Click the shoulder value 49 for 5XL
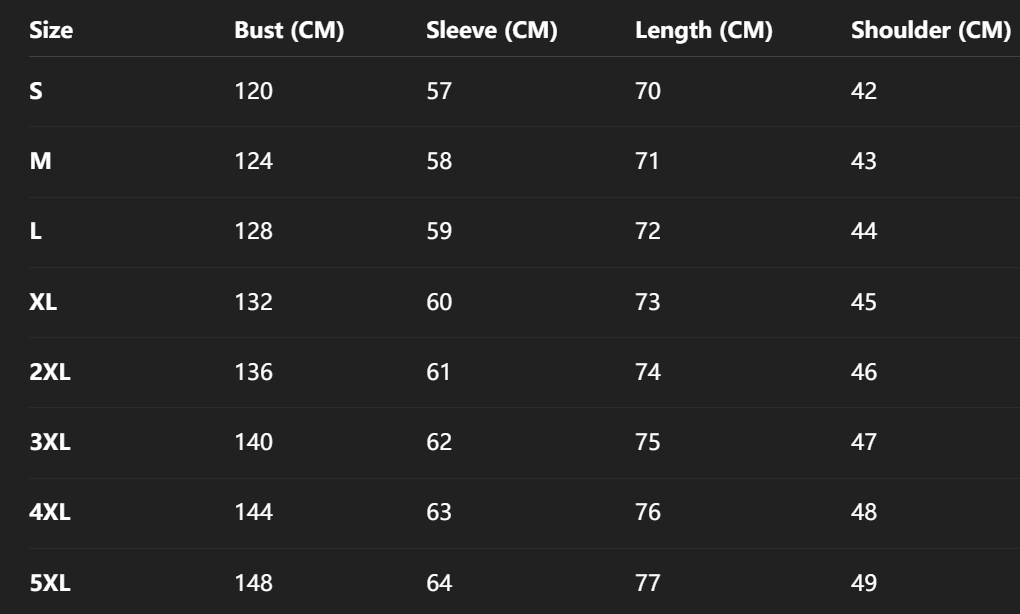This screenshot has width=1020, height=614. click(x=864, y=583)
